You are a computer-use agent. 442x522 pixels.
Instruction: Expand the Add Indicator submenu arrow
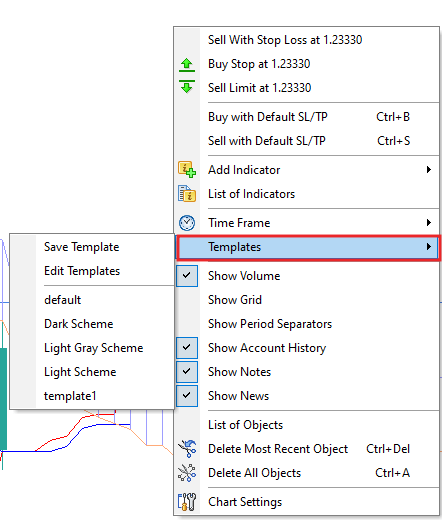(429, 170)
